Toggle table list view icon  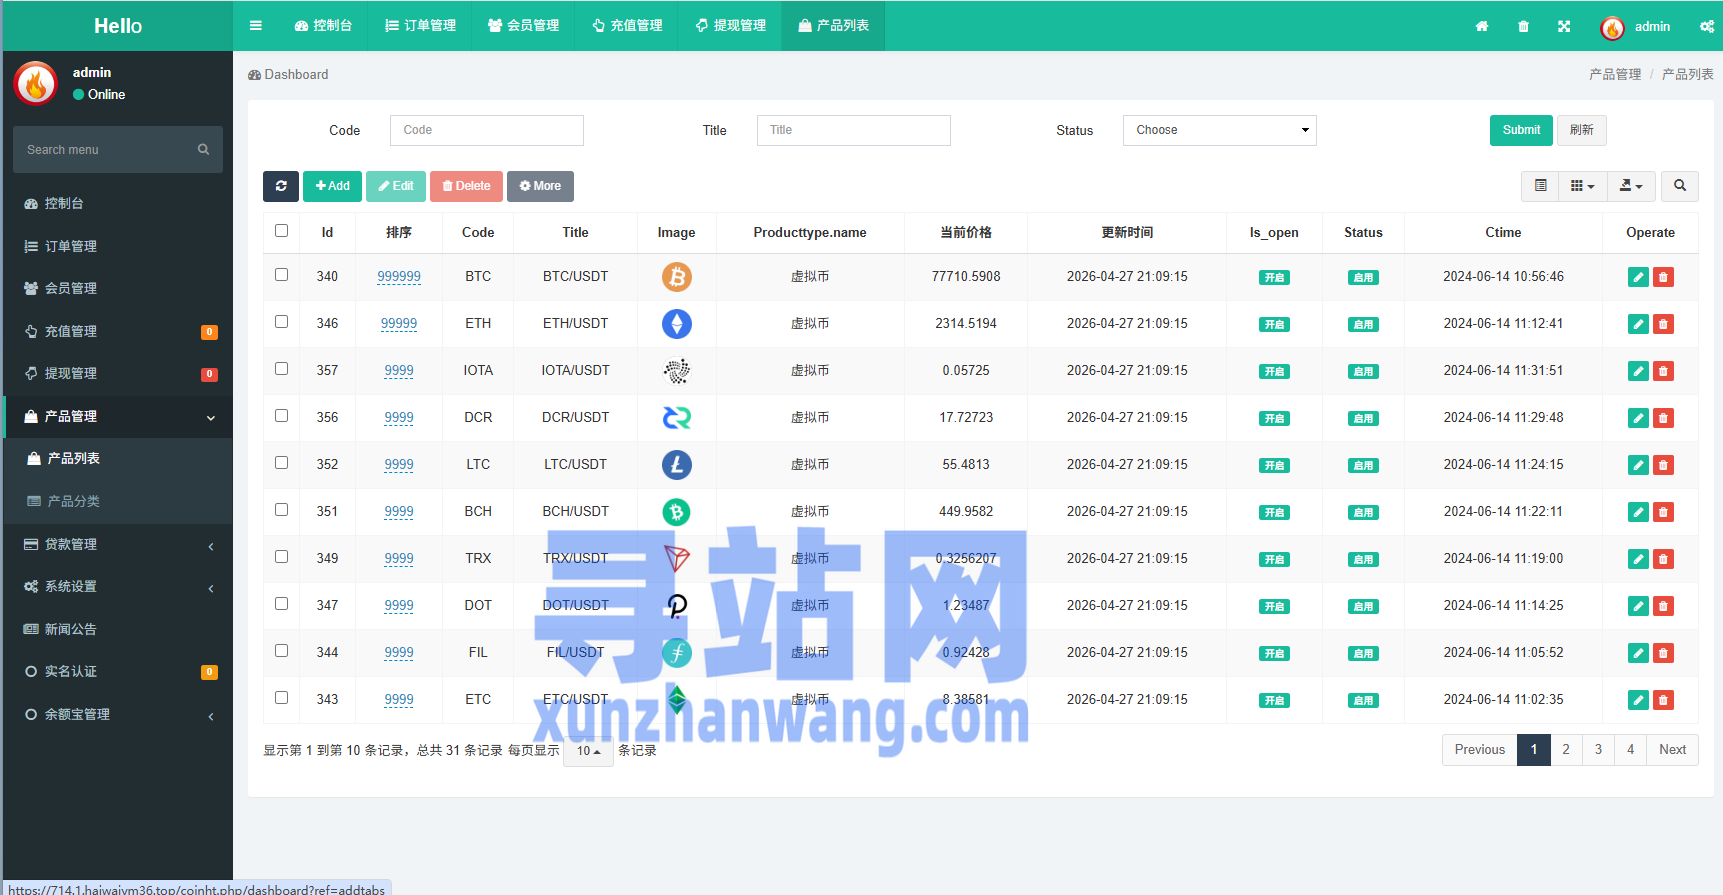(1540, 186)
